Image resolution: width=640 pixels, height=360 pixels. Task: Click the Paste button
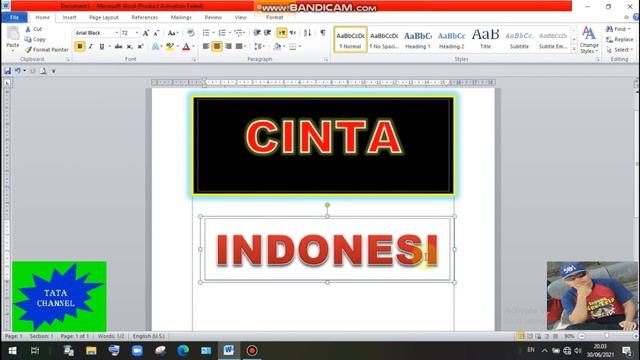(13, 38)
